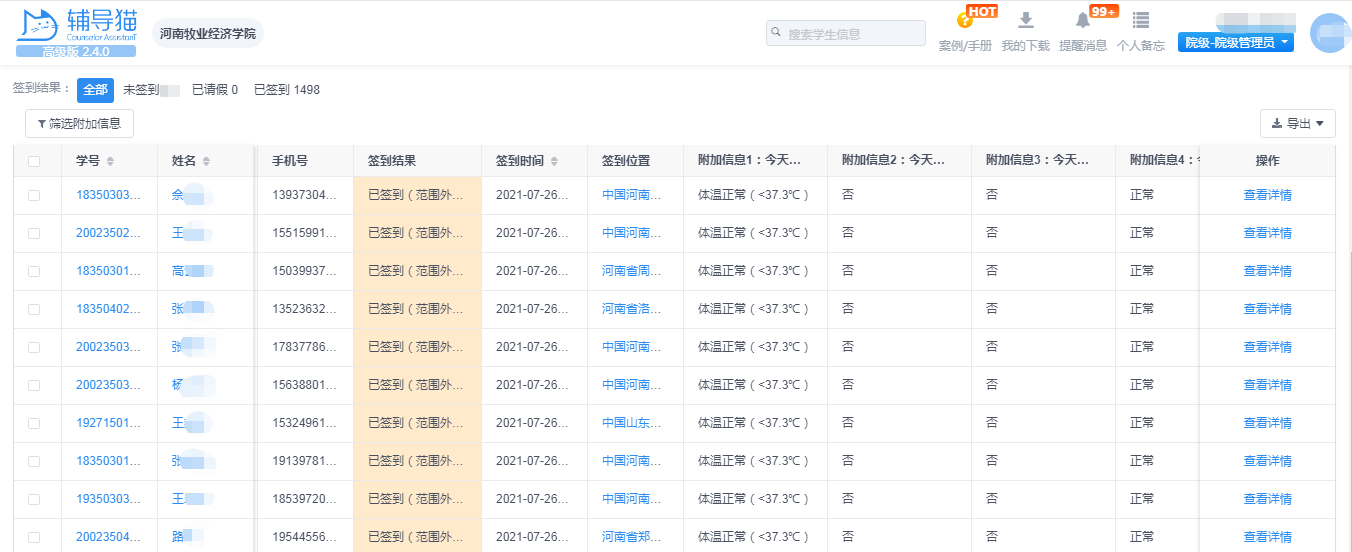
Task: Expand the 导出 export dropdown
Action: tap(1297, 124)
